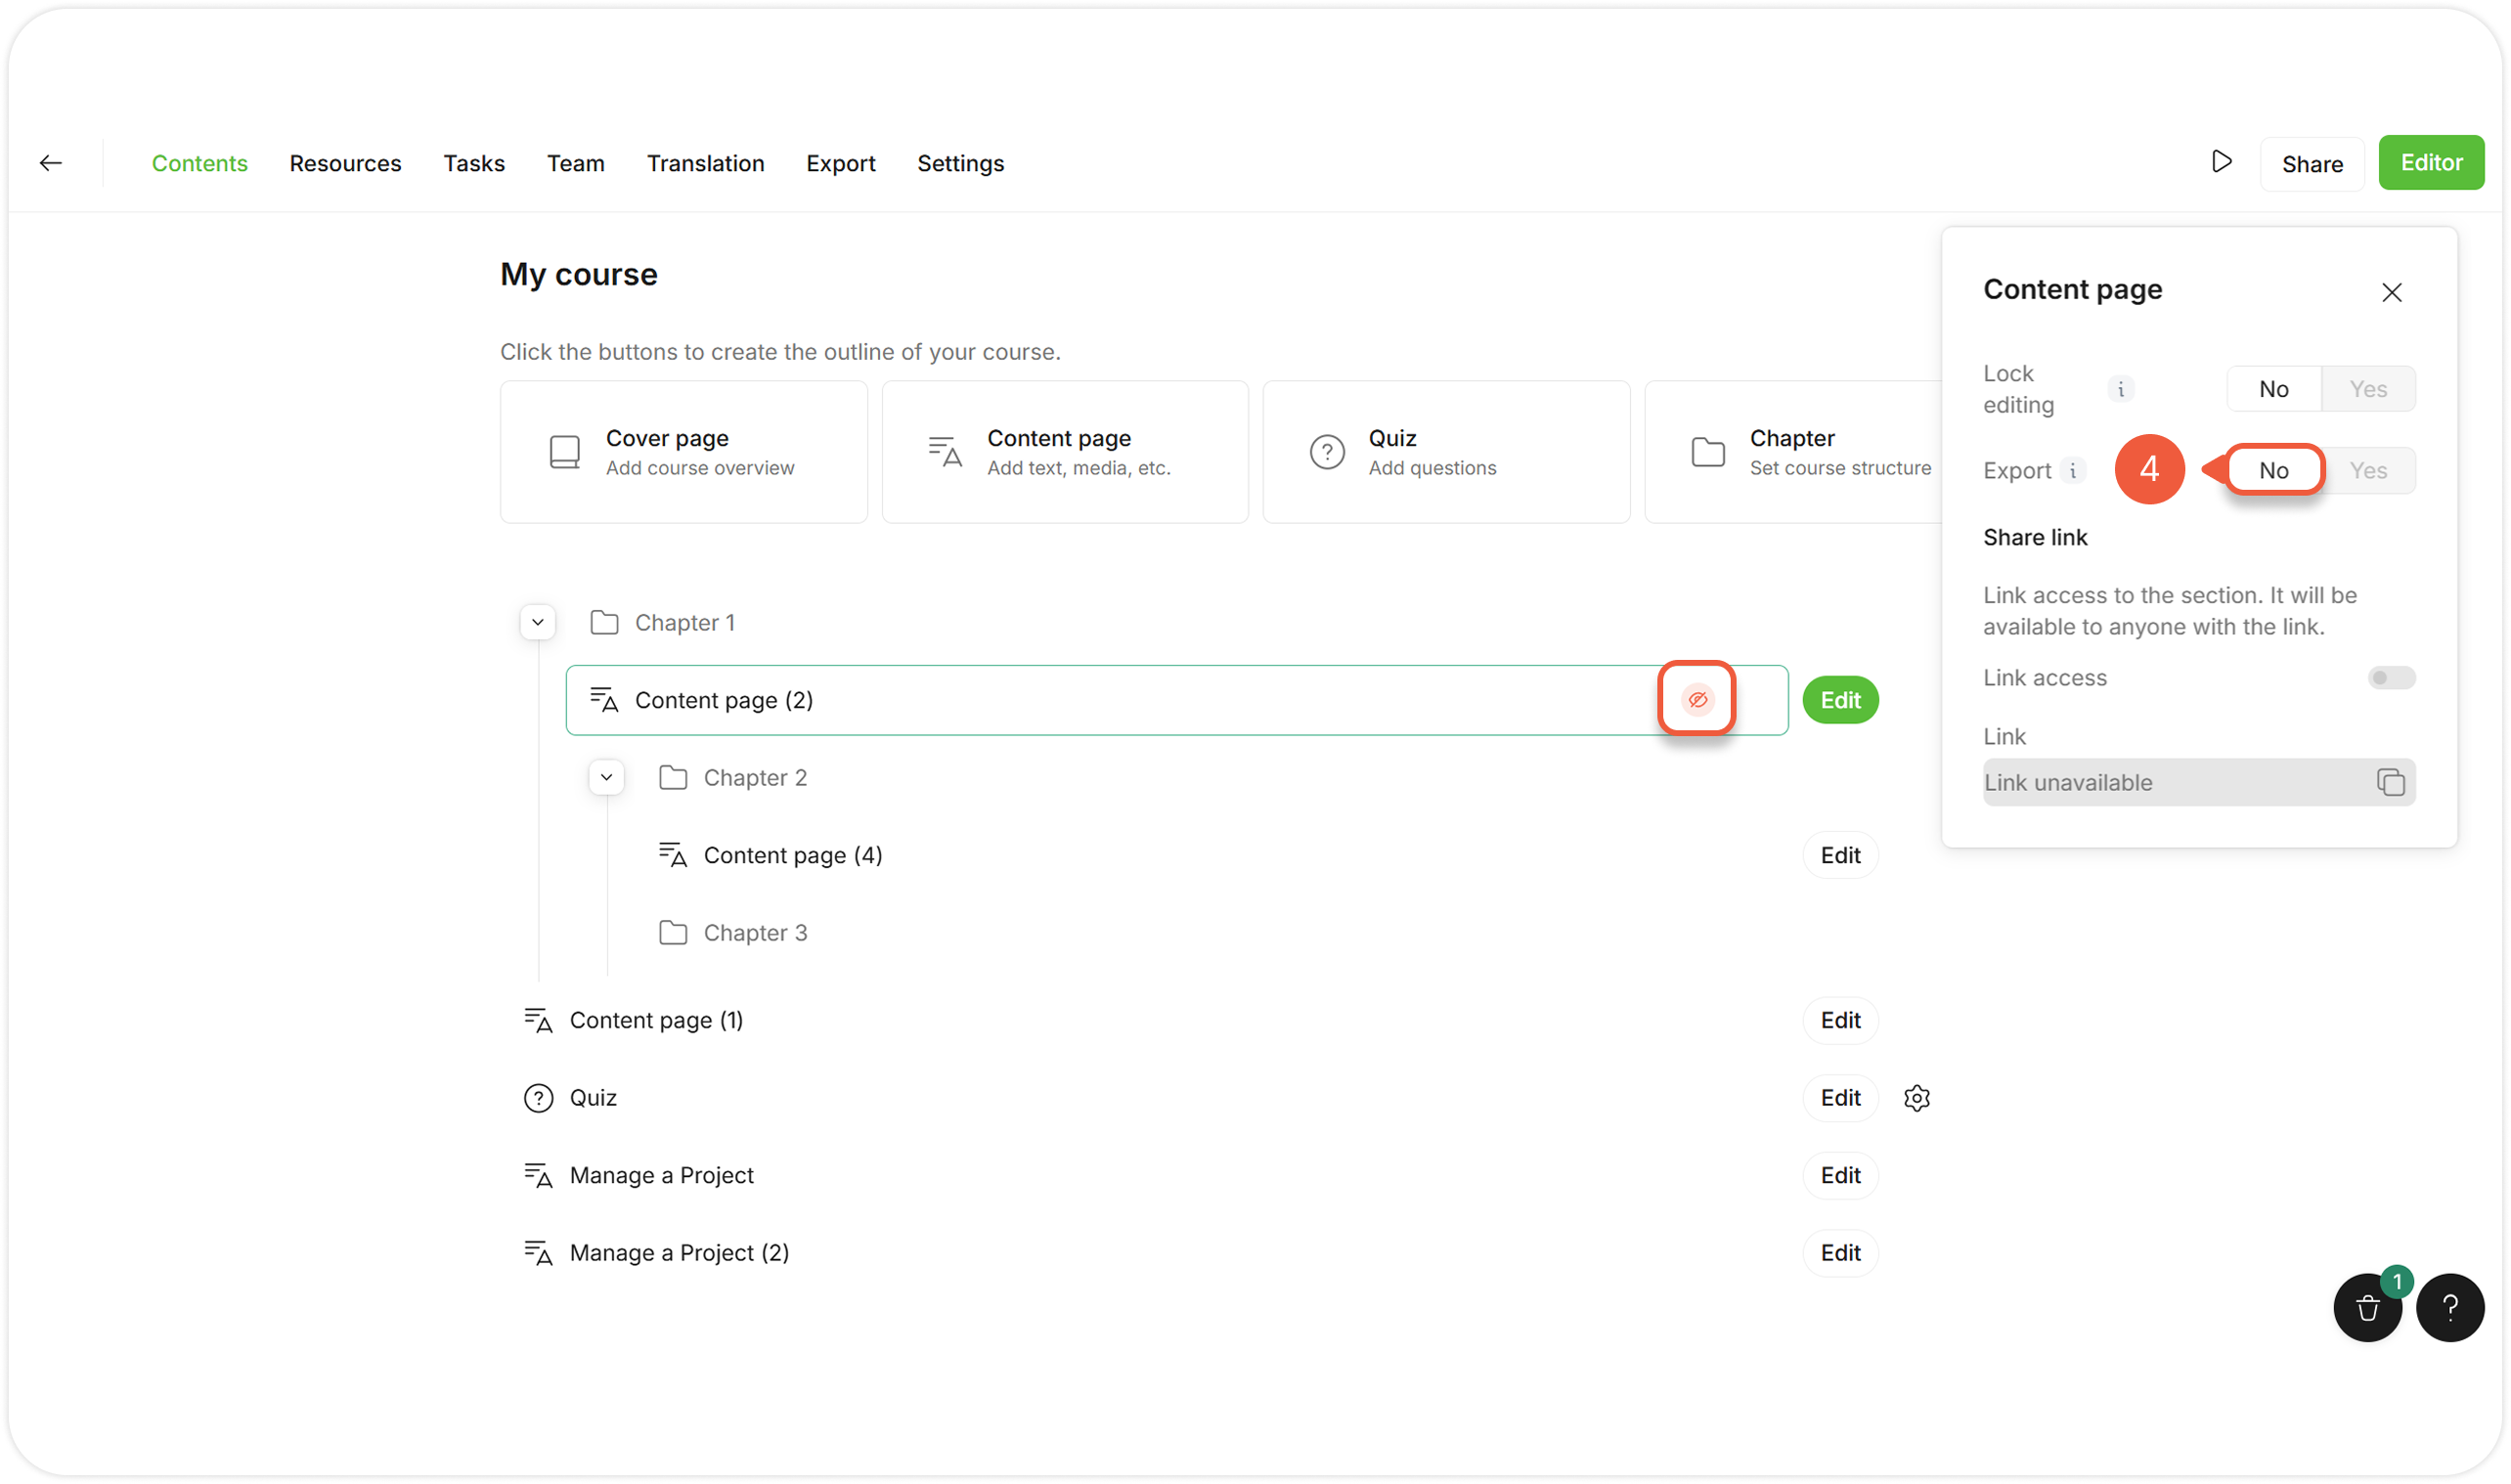Set Export option to Yes
The image size is (2511, 1484).
tap(2367, 470)
